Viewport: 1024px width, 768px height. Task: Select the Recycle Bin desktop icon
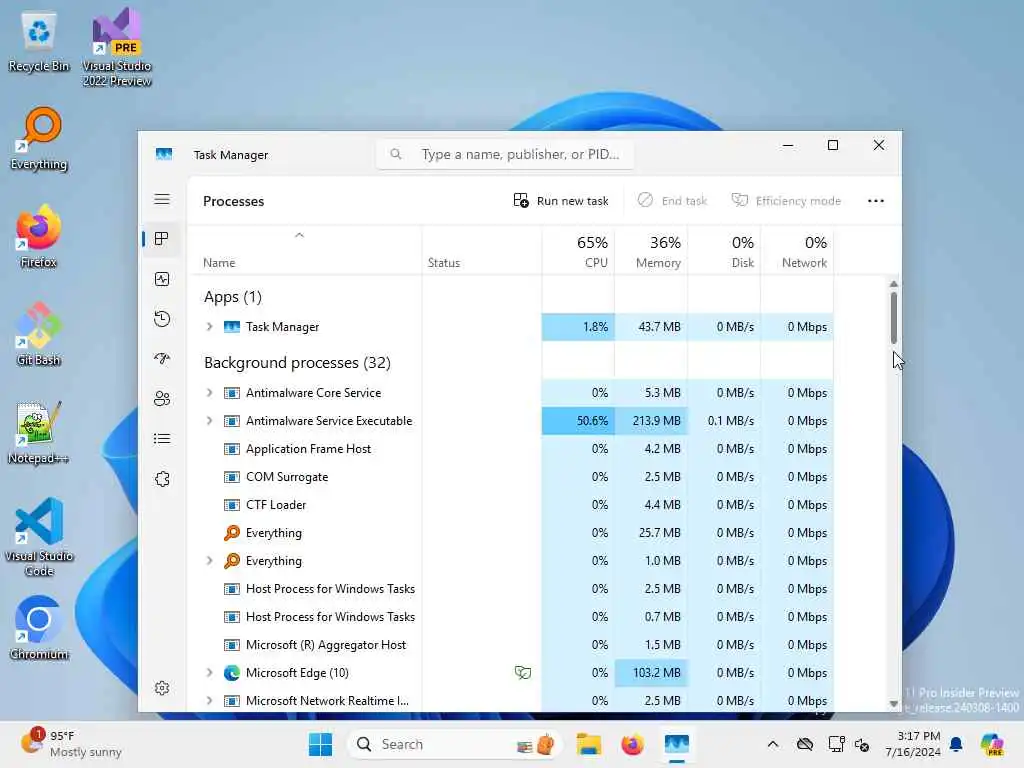[39, 40]
